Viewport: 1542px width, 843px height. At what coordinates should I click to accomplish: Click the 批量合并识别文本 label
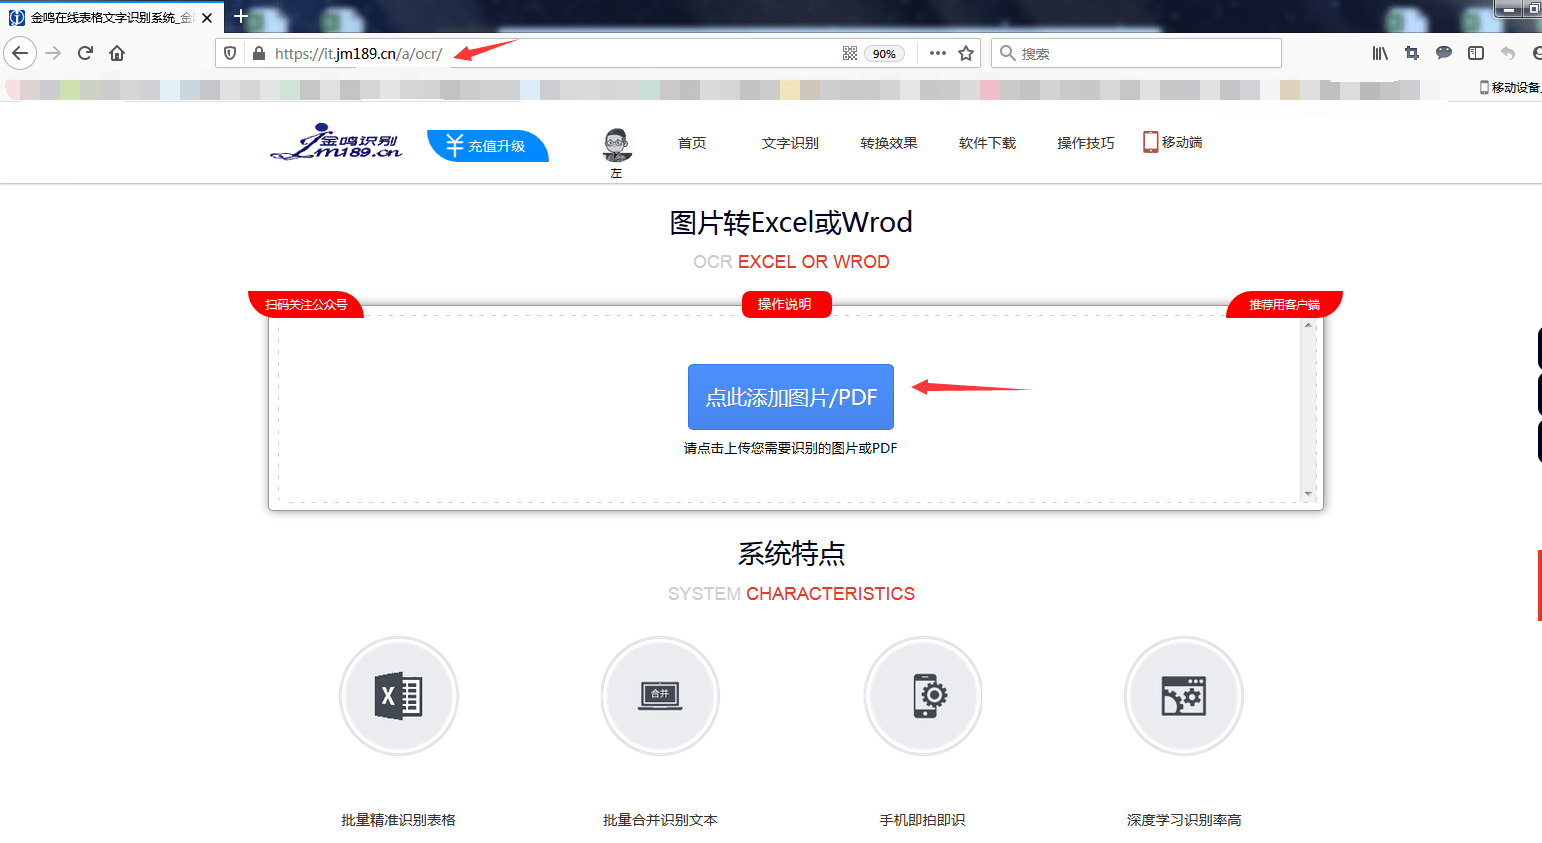click(660, 820)
